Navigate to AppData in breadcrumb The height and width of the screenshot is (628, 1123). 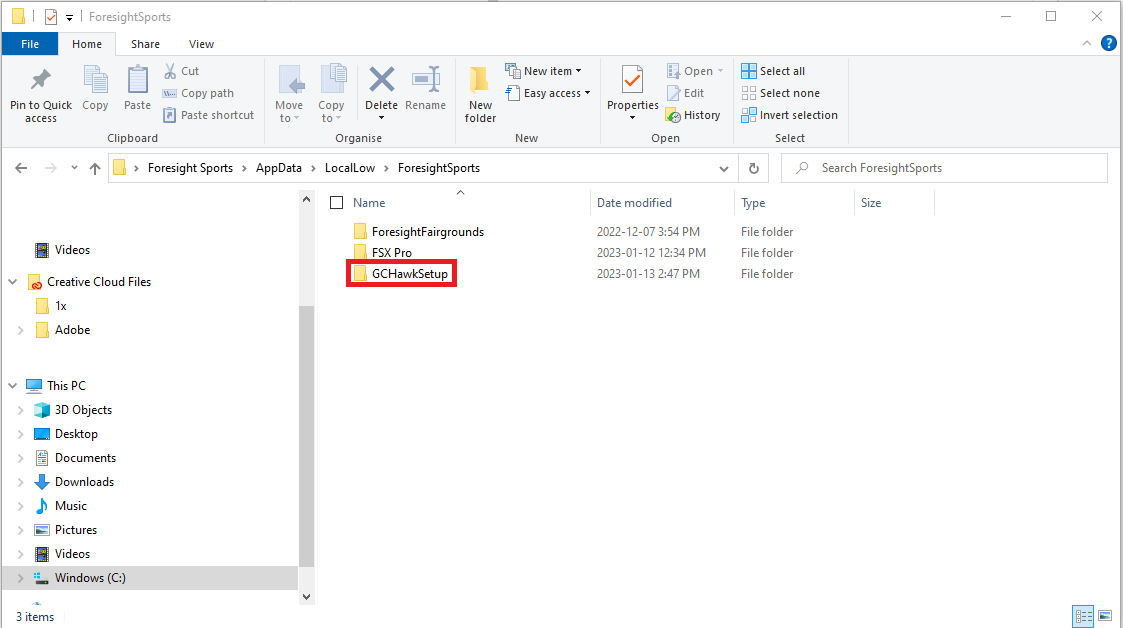tap(279, 168)
